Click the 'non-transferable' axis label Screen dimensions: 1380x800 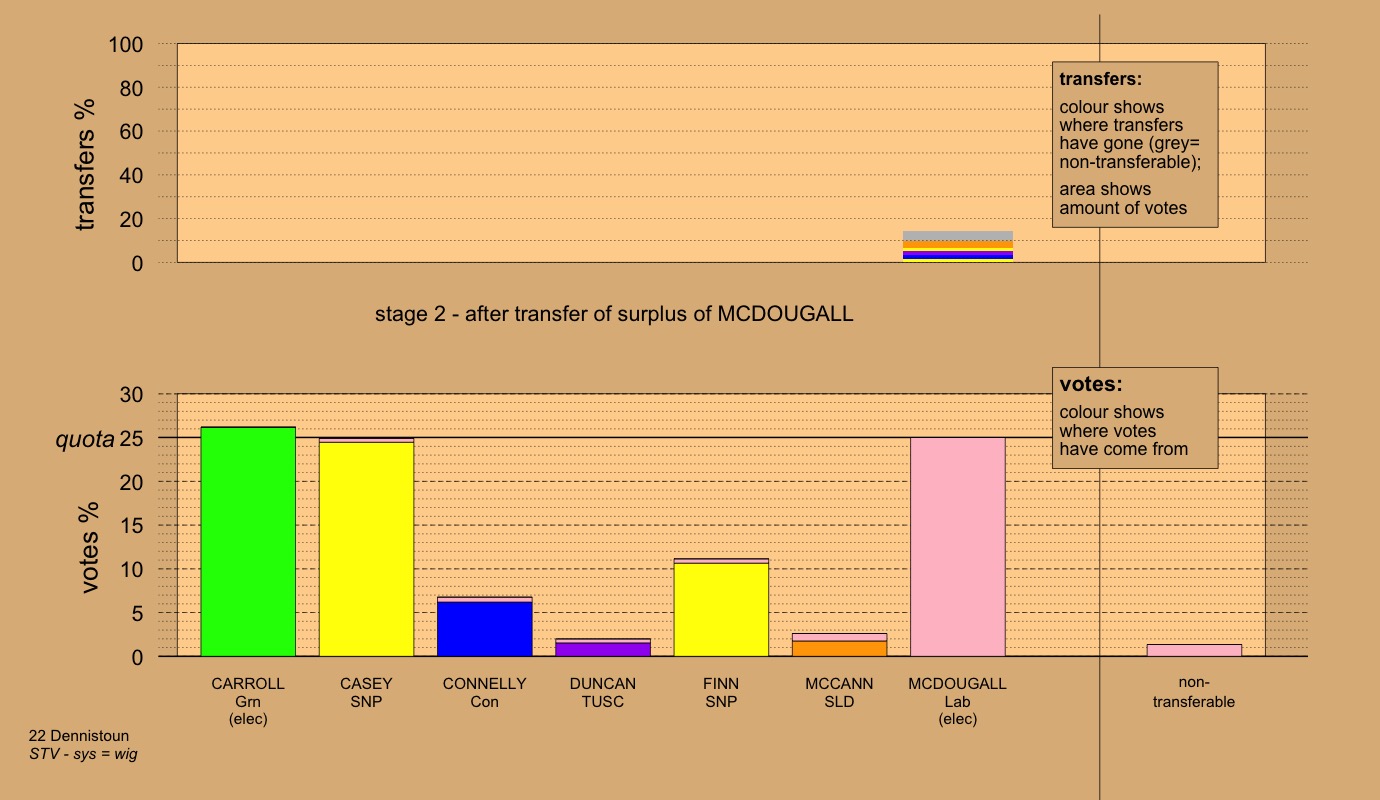(x=1194, y=693)
